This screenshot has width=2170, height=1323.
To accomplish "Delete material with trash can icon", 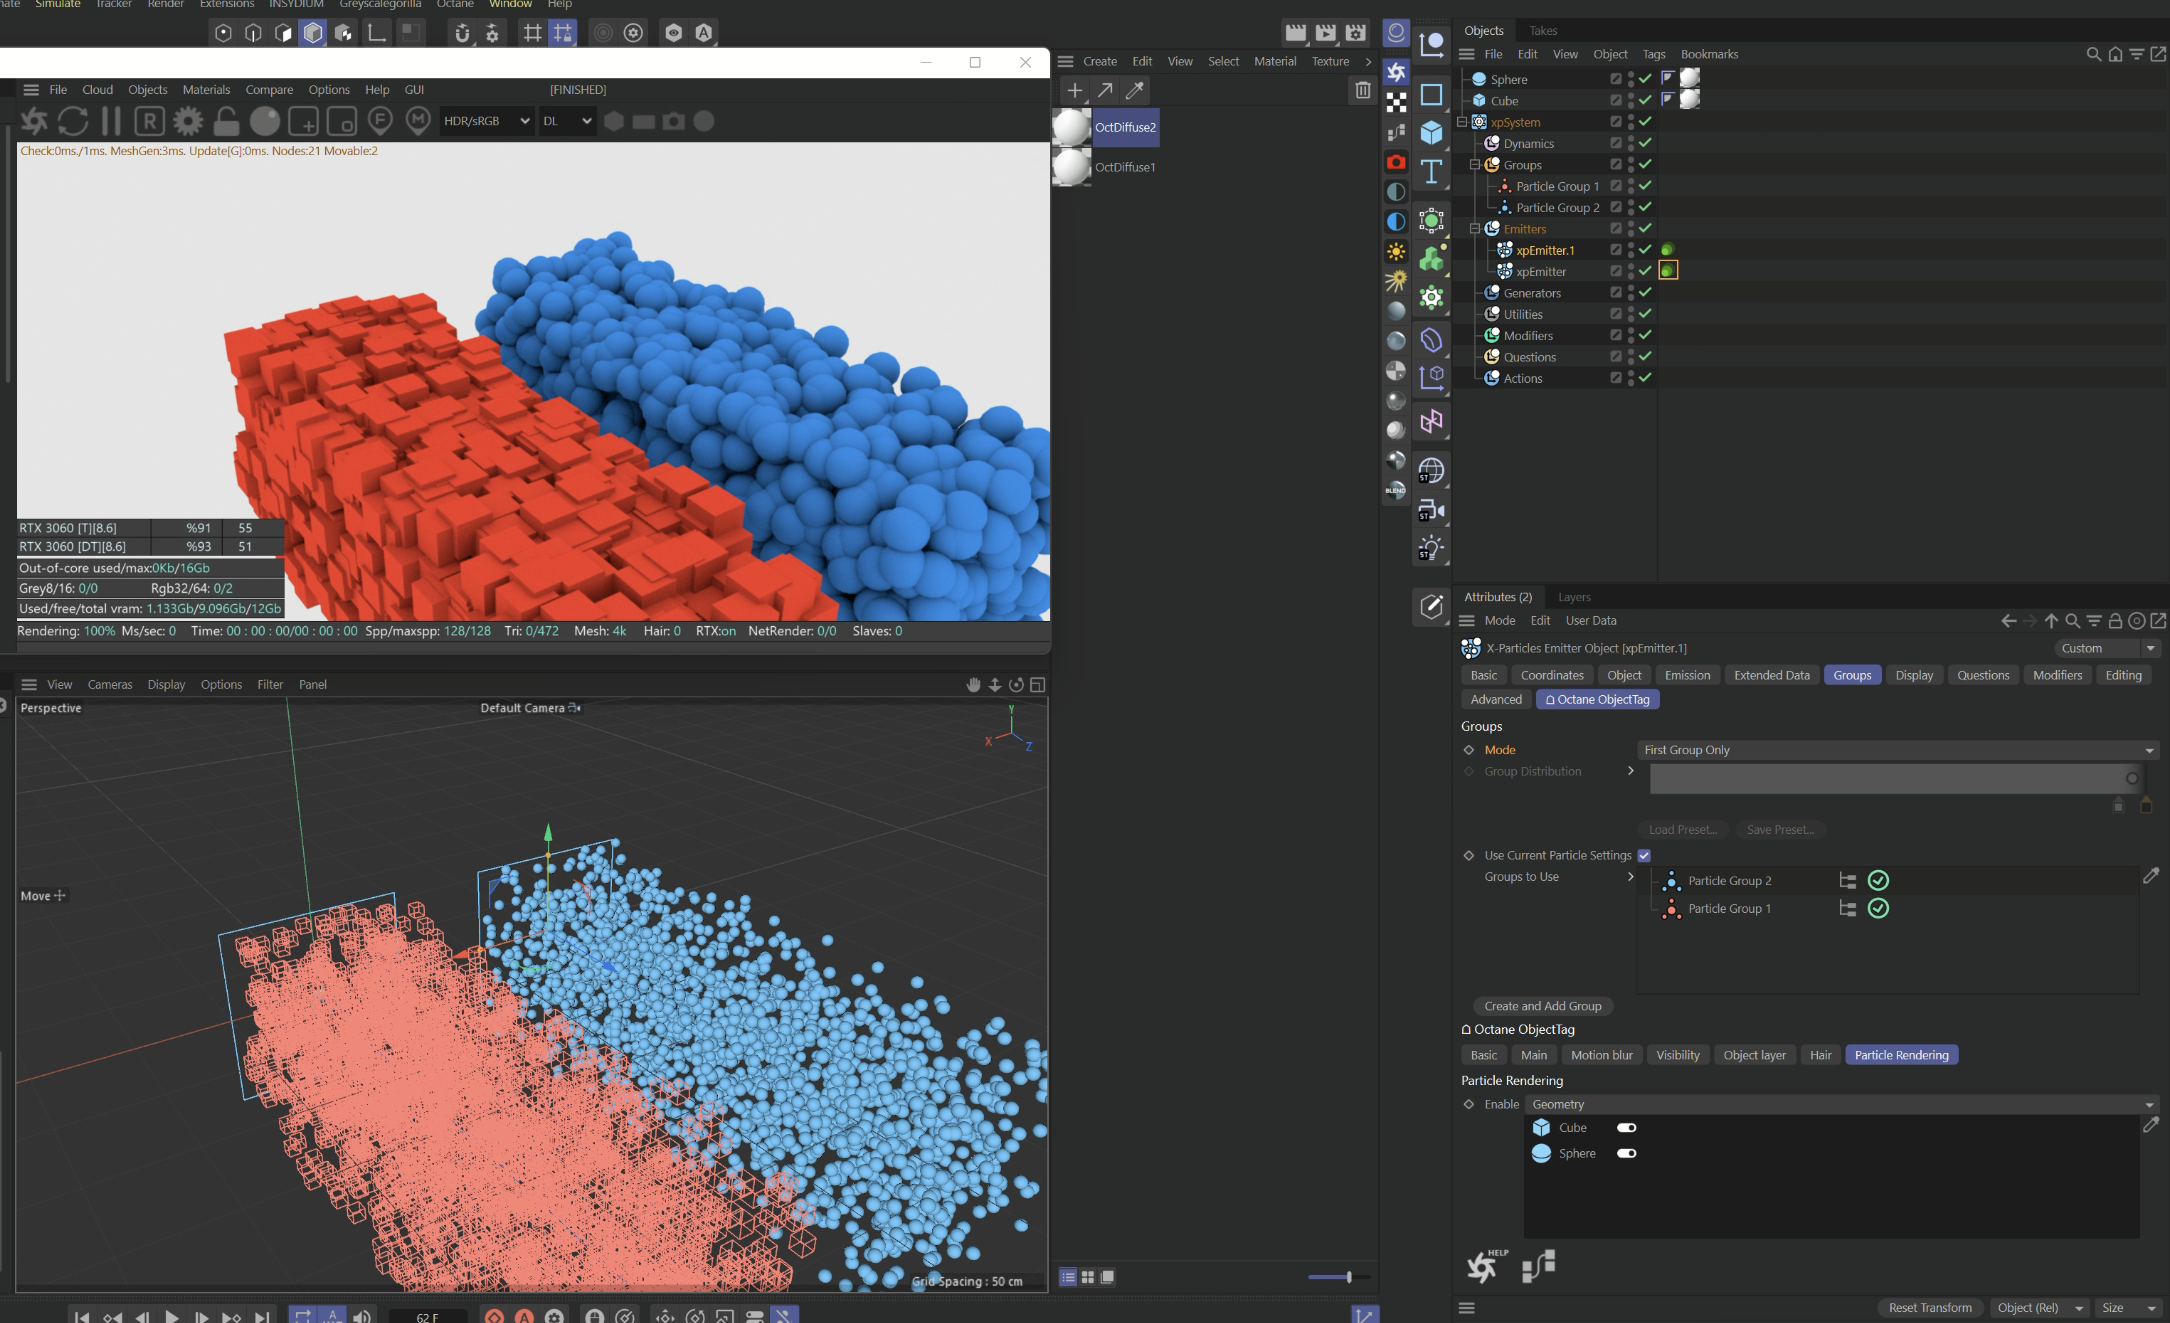I will coord(1362,90).
